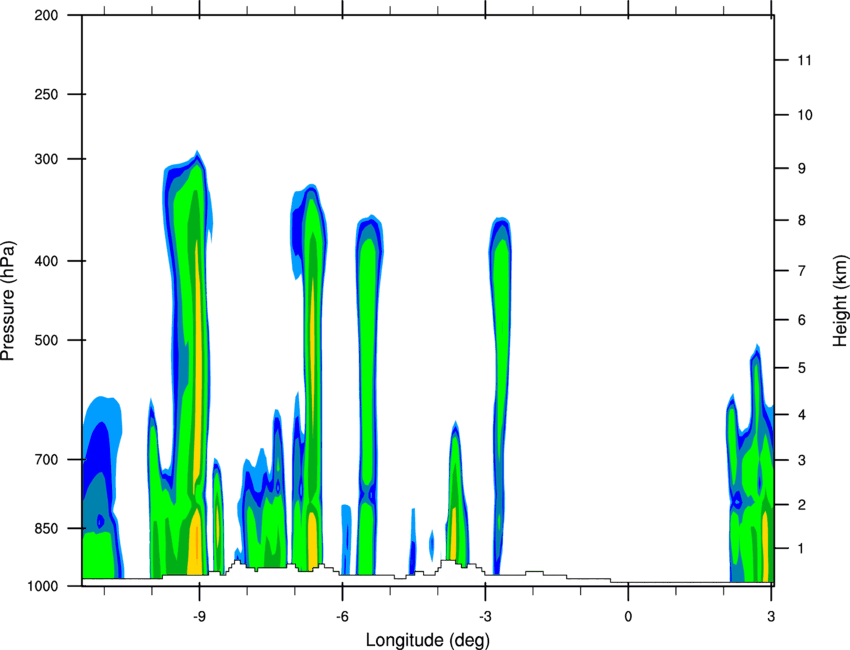Click the 7 km height label
This screenshot has width=850, height=650.
coord(801,270)
